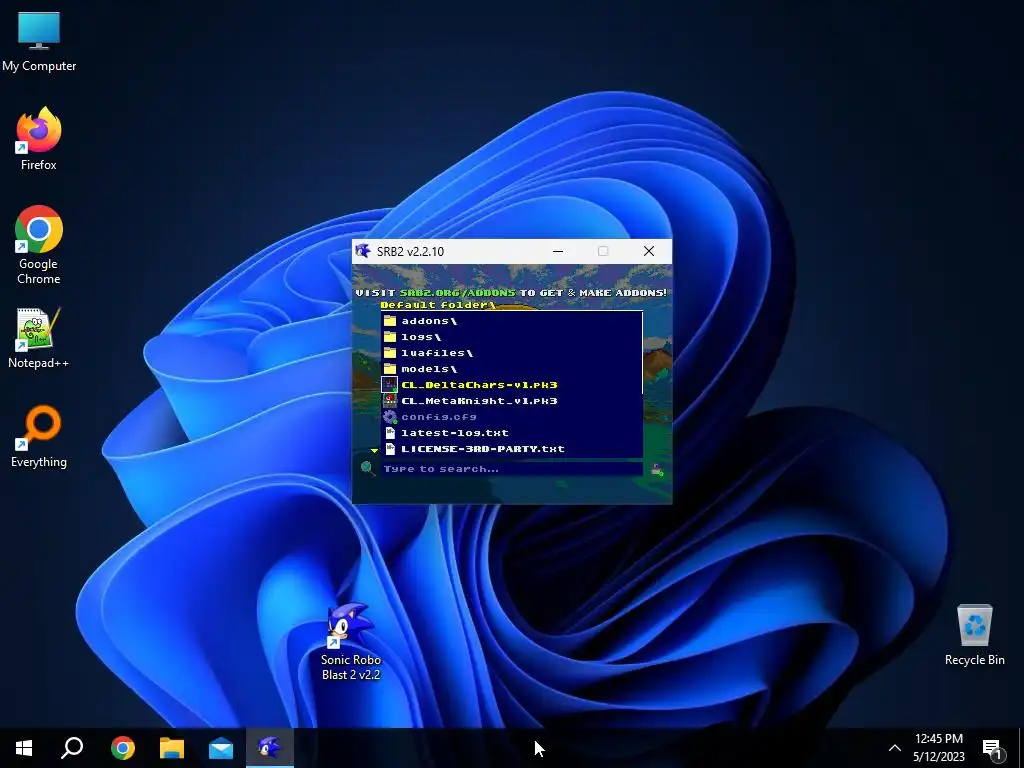Screen dimensions: 1024x768
Task: Select the config.cfg filename
Action: (439, 417)
